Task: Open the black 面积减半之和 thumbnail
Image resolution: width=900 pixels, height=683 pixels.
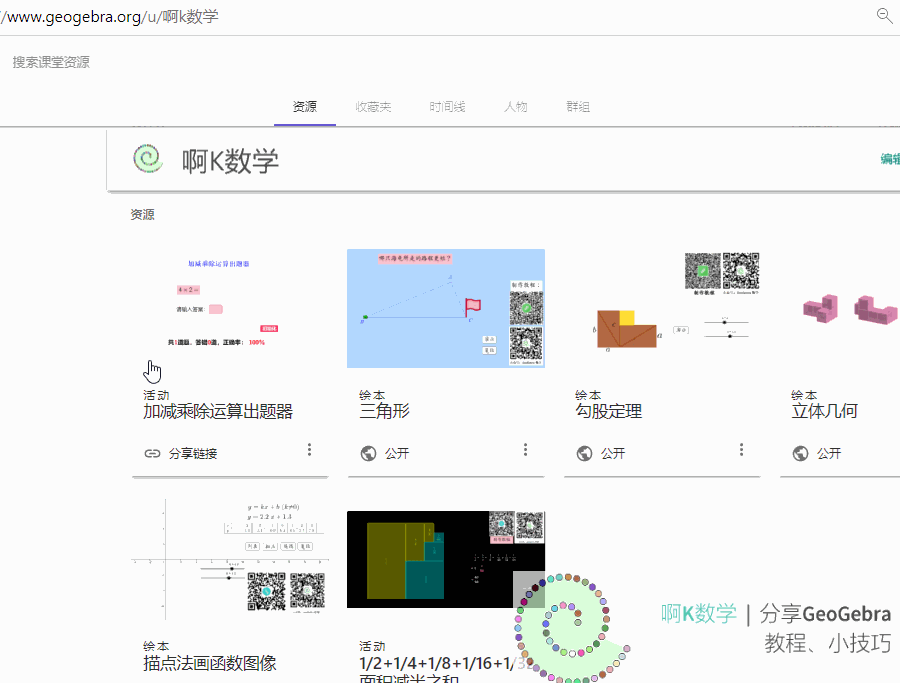Action: (x=446, y=560)
